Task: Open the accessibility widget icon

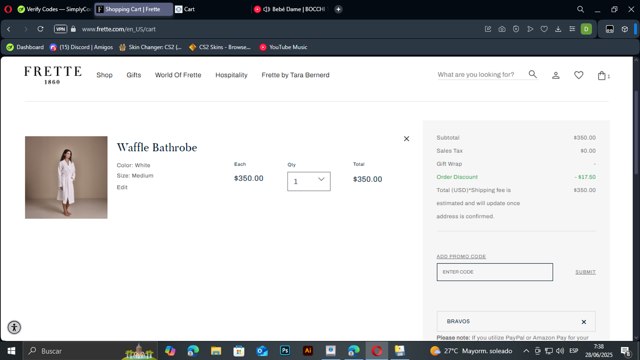Action: [x=14, y=327]
